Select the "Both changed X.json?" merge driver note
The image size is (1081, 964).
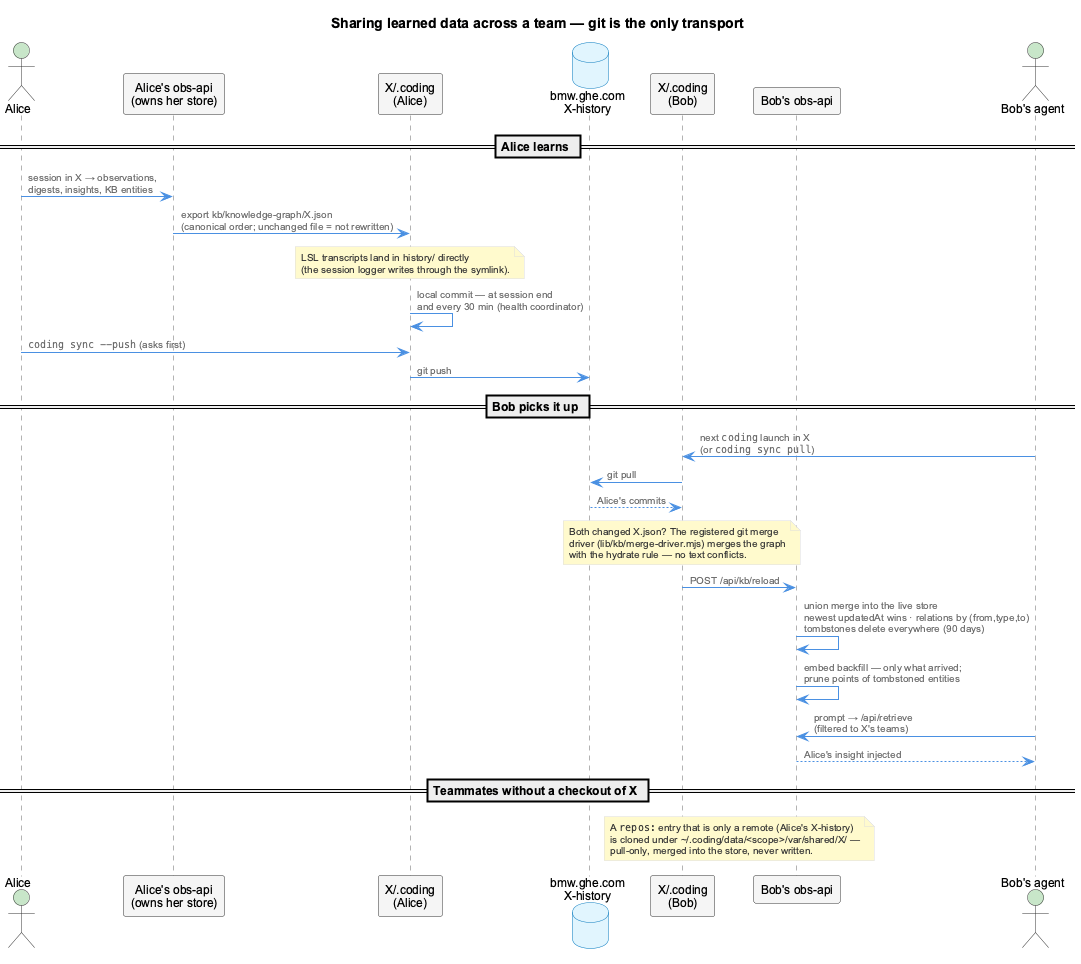pos(681,543)
